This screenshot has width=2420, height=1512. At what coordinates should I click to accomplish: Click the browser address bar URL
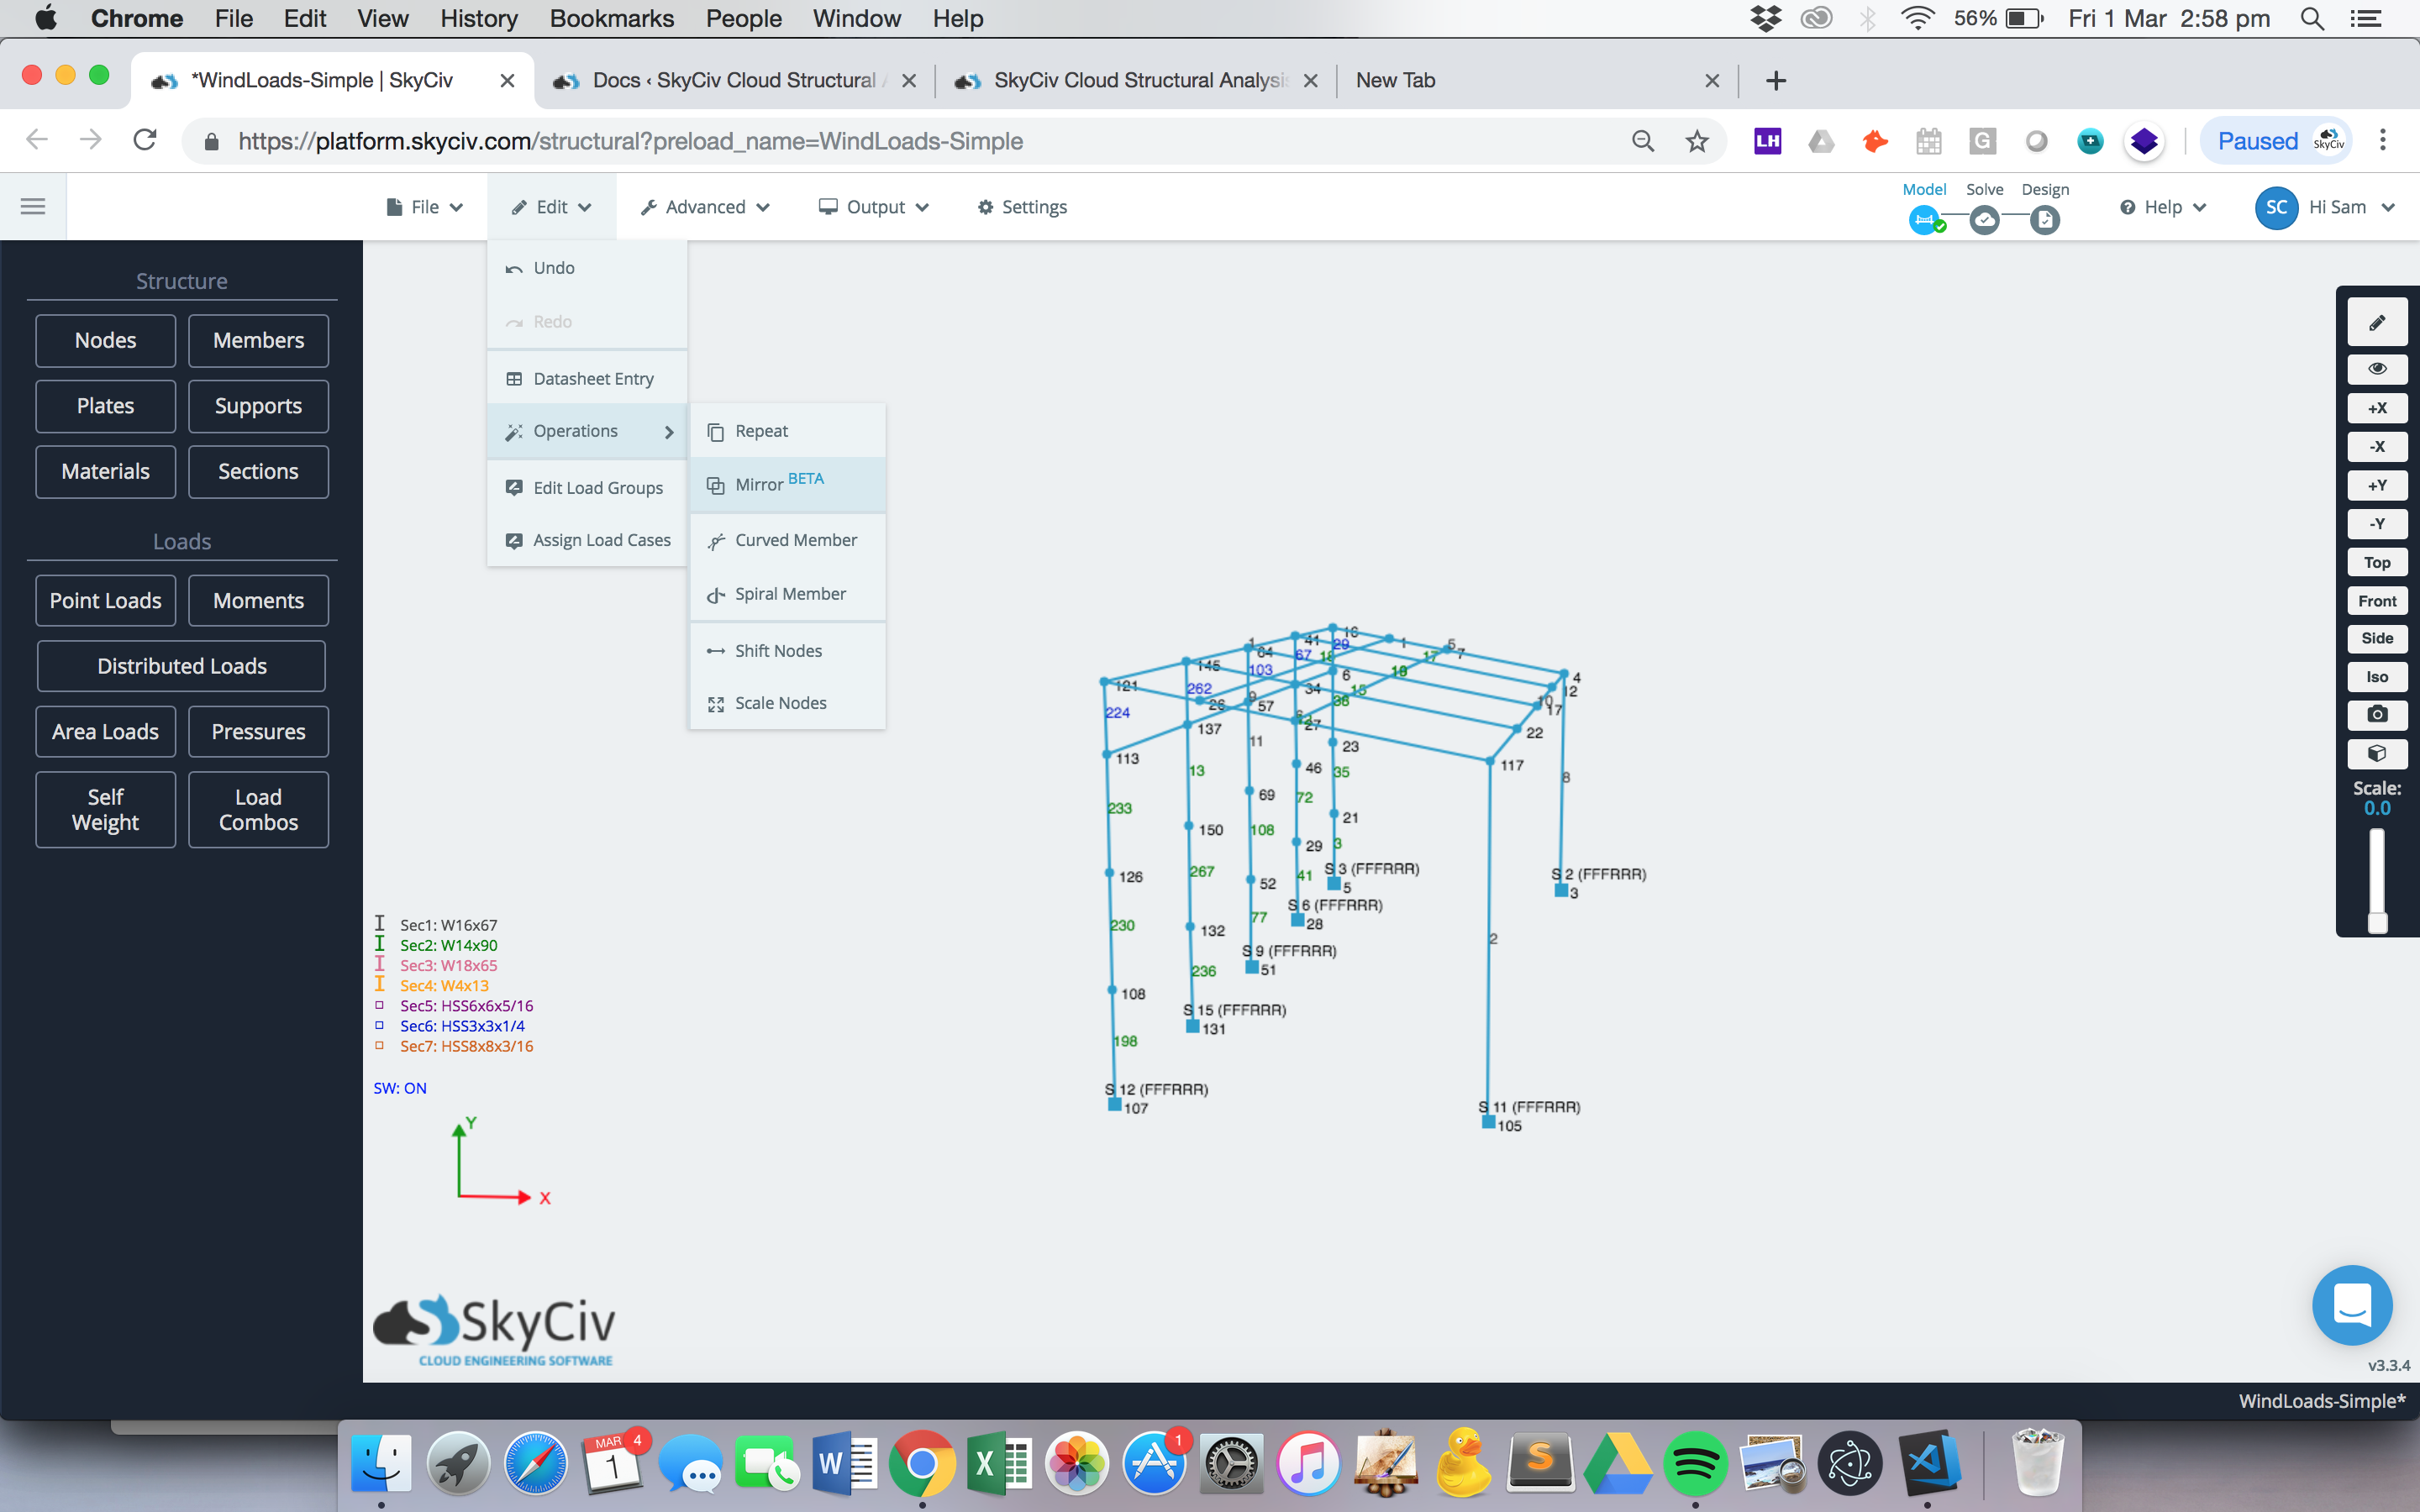pos(630,141)
